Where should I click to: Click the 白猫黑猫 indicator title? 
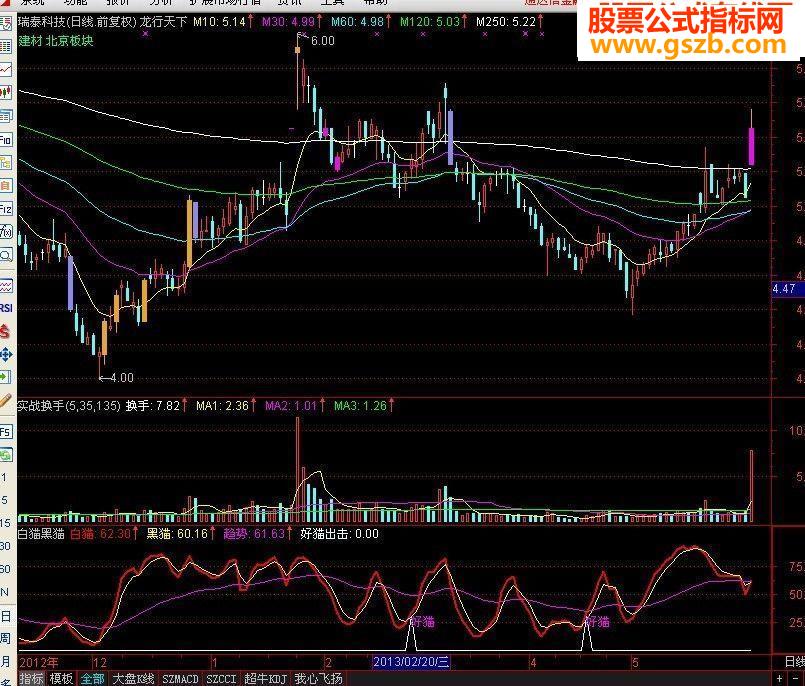[41, 533]
